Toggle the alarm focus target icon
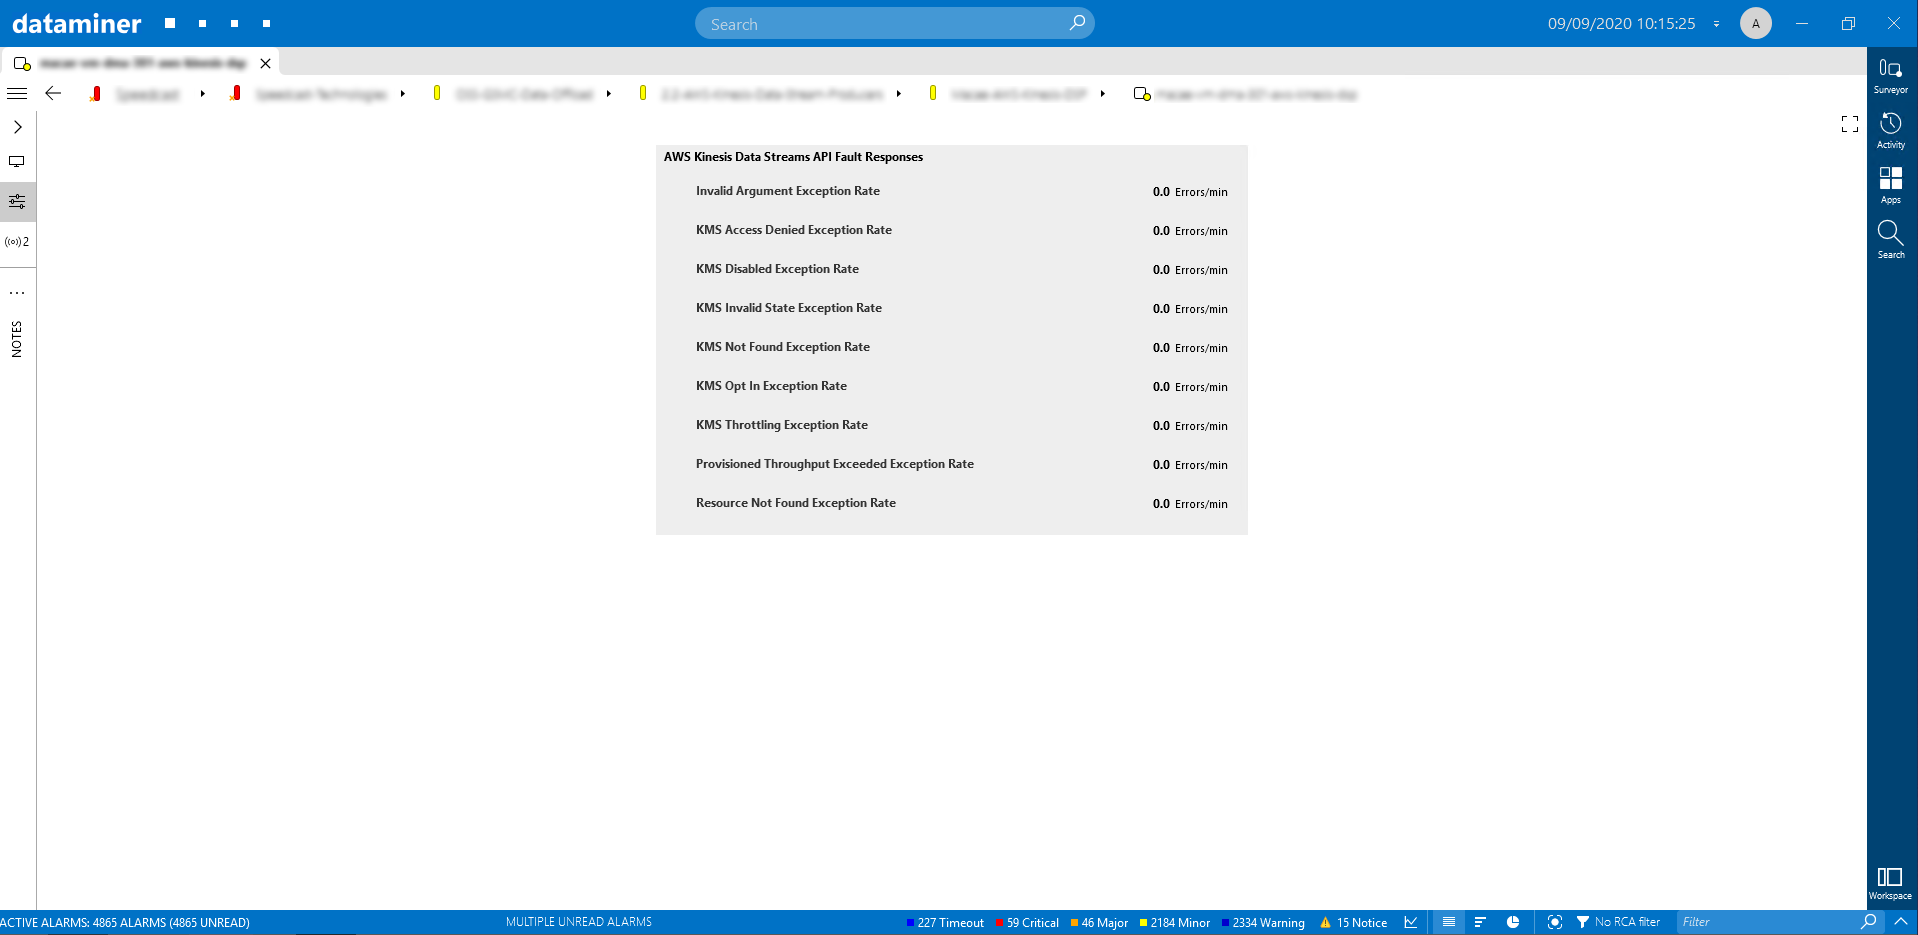The height and width of the screenshot is (935, 1918). [x=1554, y=922]
